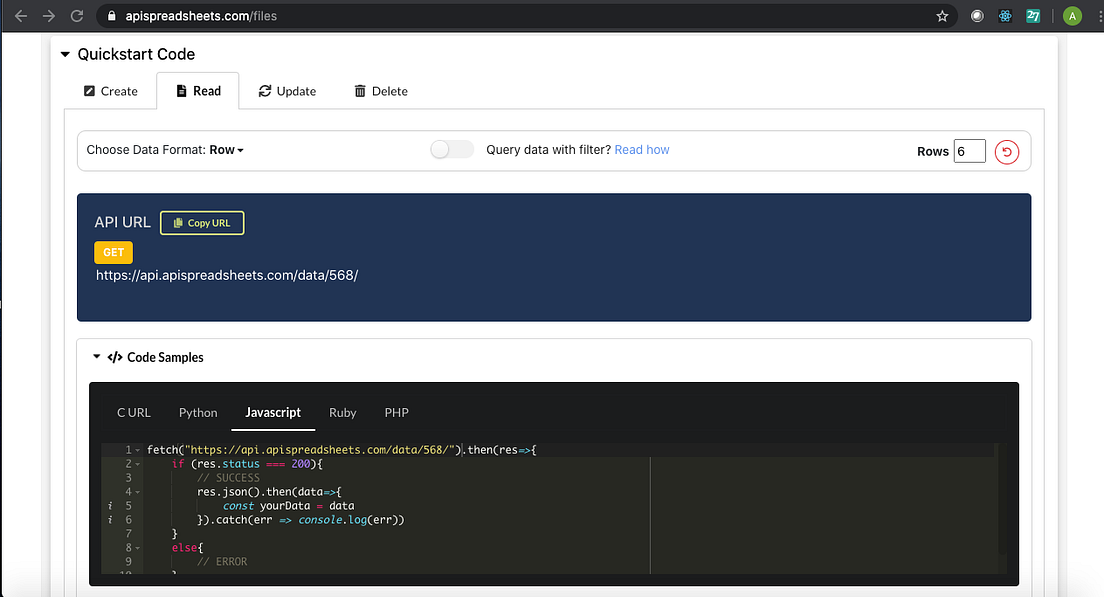Click the code brackets icon beside Code Samples
This screenshot has height=597, width=1104.
pos(115,357)
